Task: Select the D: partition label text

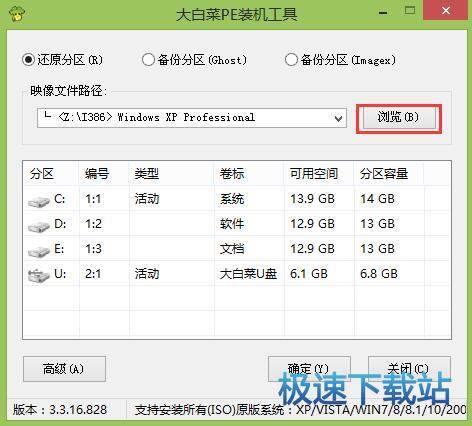Action: click(x=60, y=224)
